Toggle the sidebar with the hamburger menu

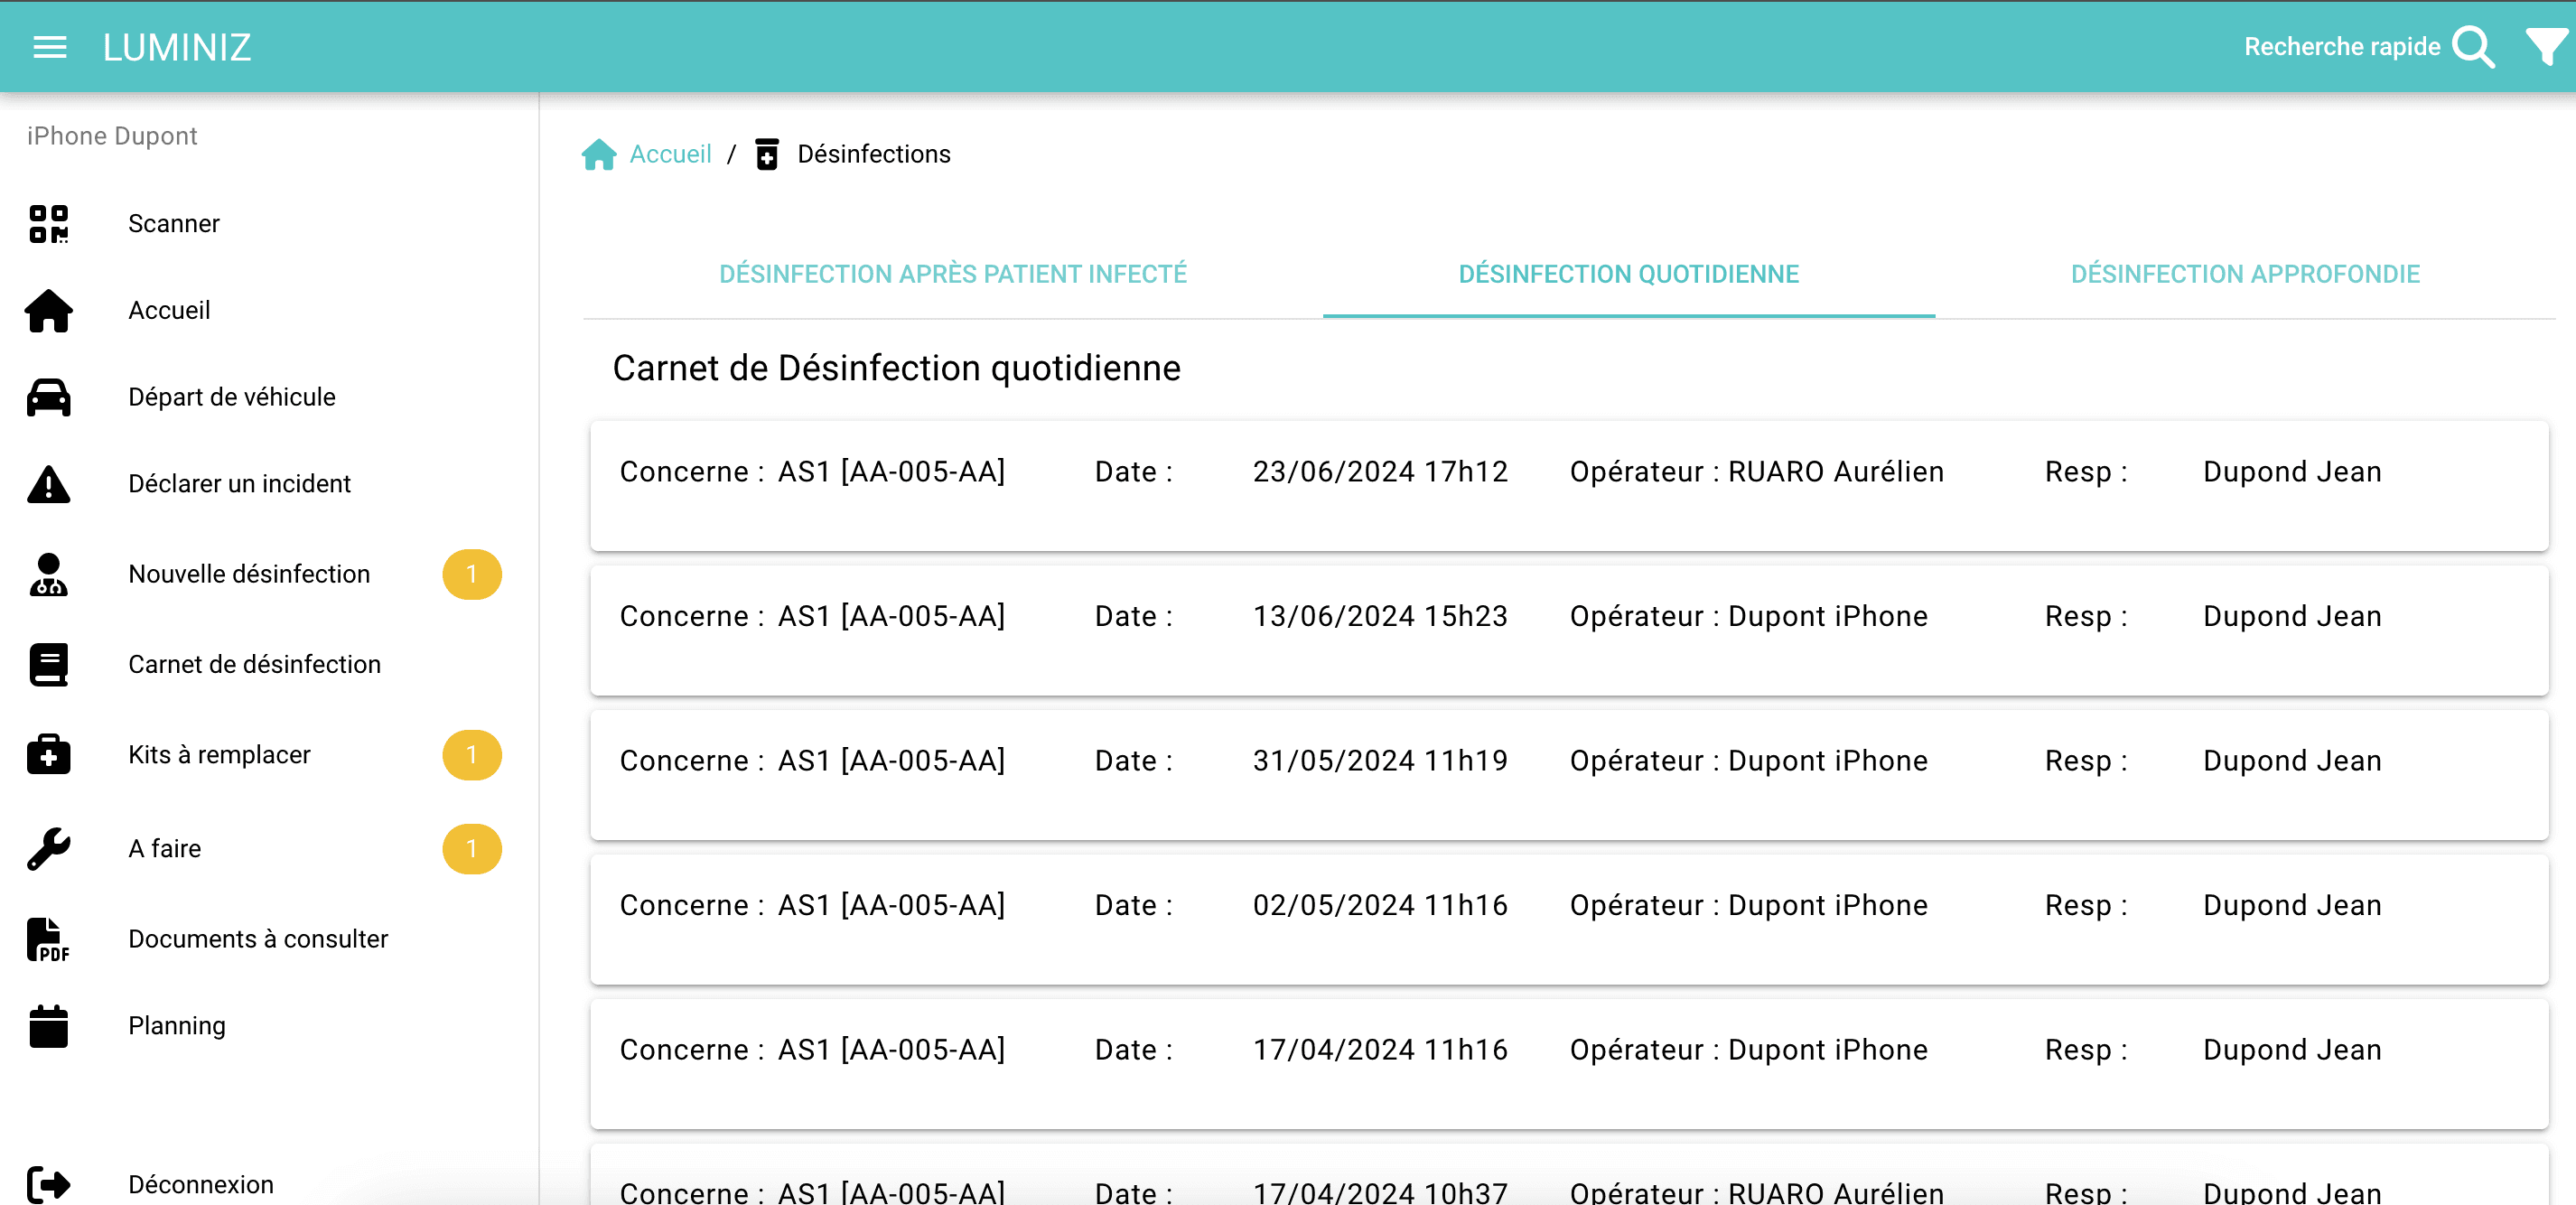point(48,47)
